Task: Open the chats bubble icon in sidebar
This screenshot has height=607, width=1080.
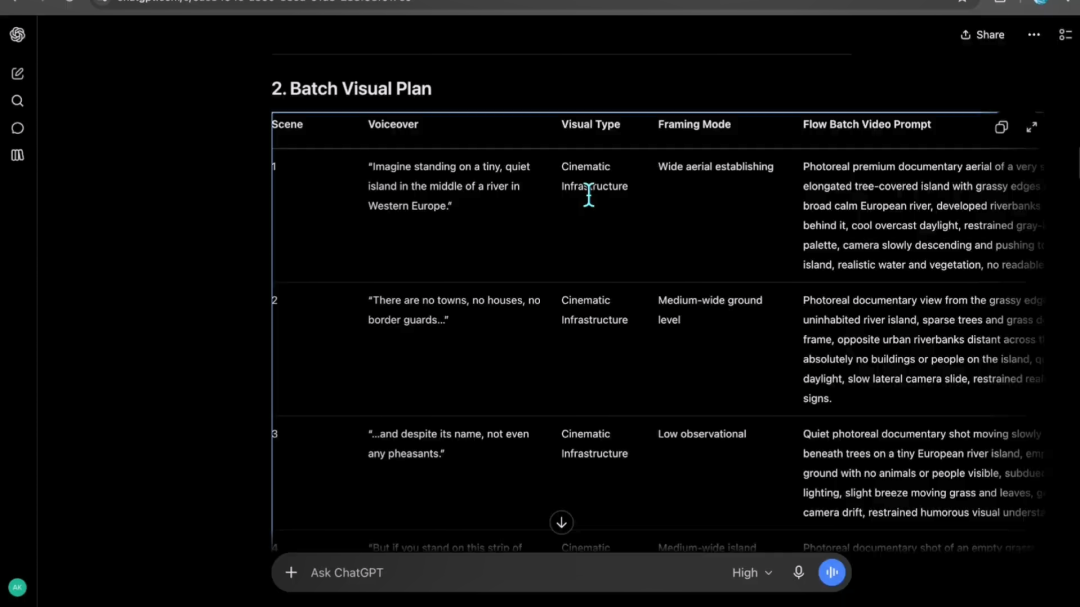Action: pos(17,128)
